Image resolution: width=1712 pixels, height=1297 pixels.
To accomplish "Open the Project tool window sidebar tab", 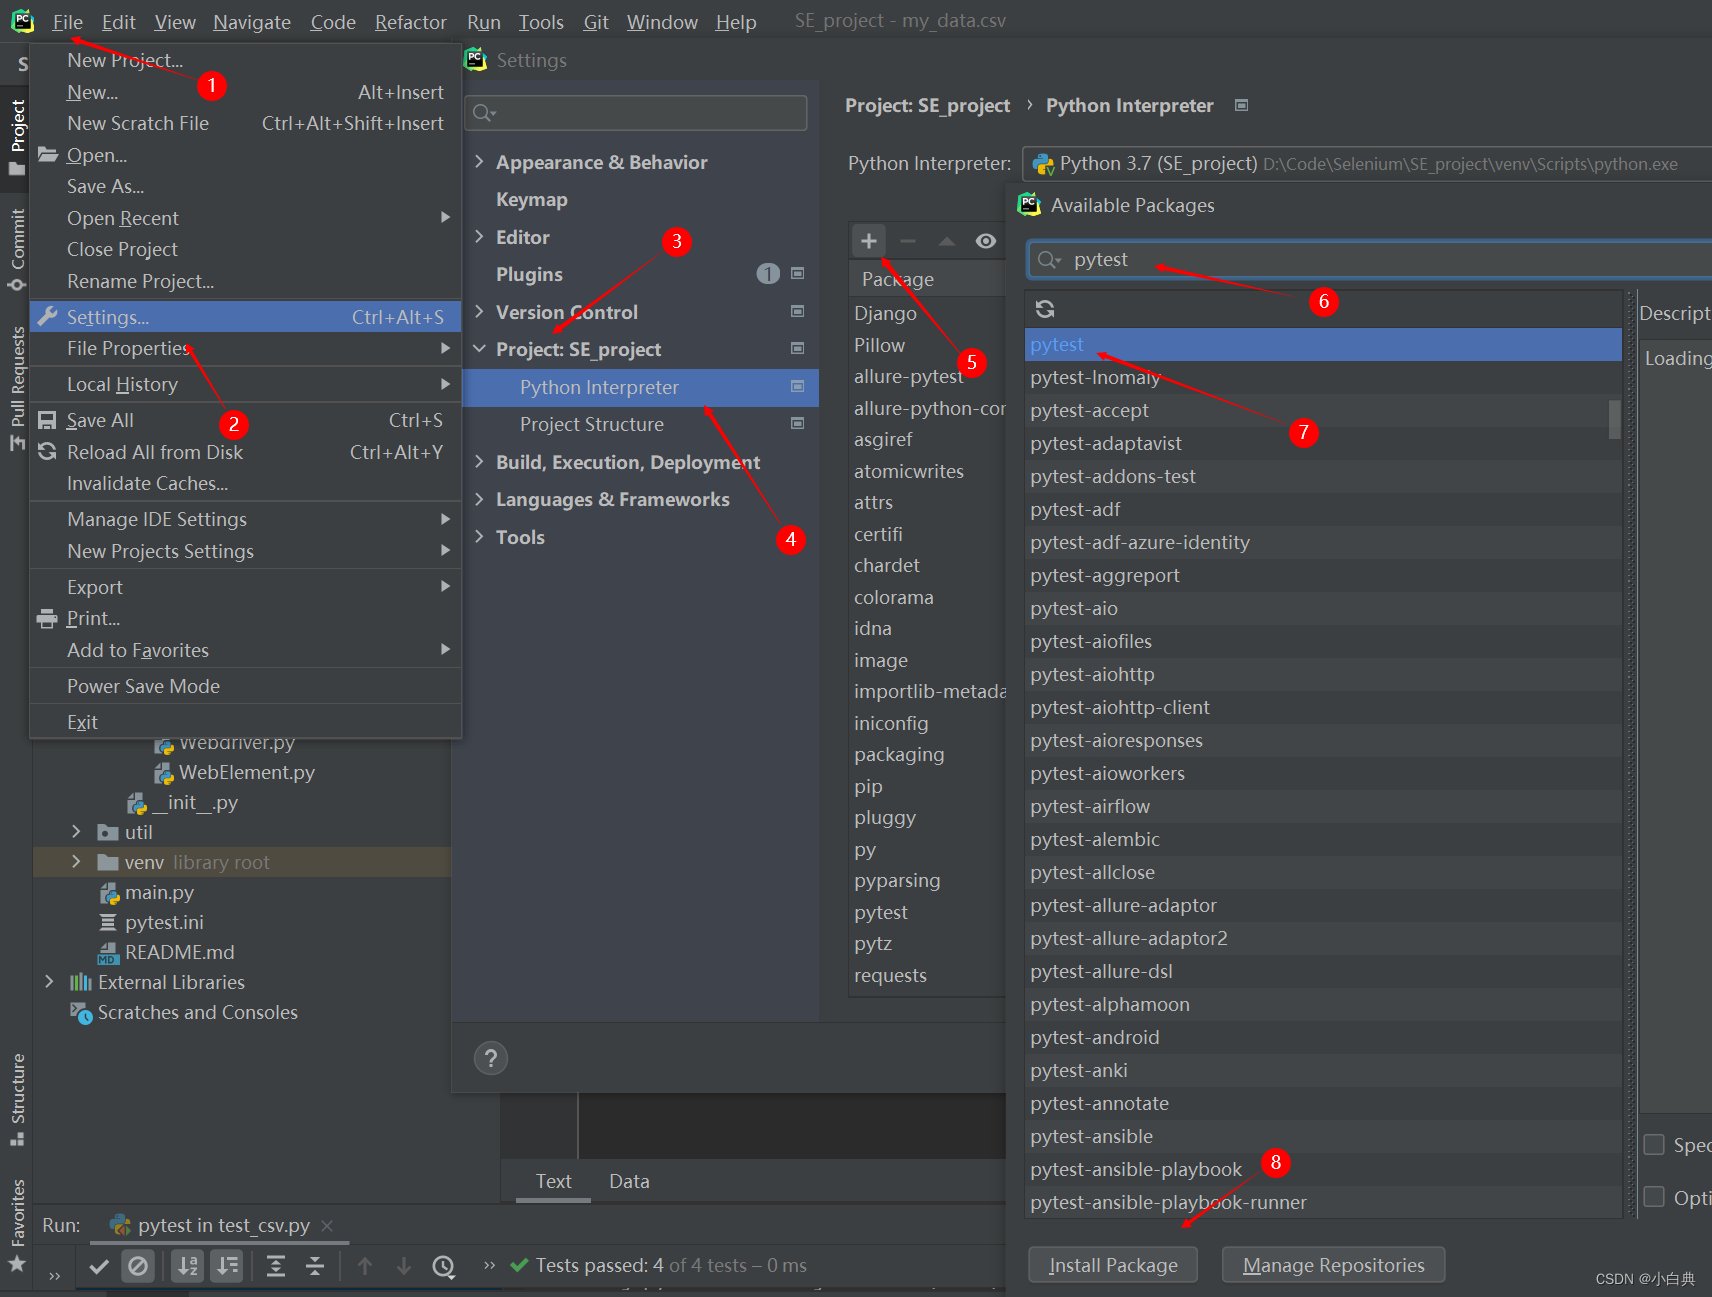I will [x=17, y=137].
